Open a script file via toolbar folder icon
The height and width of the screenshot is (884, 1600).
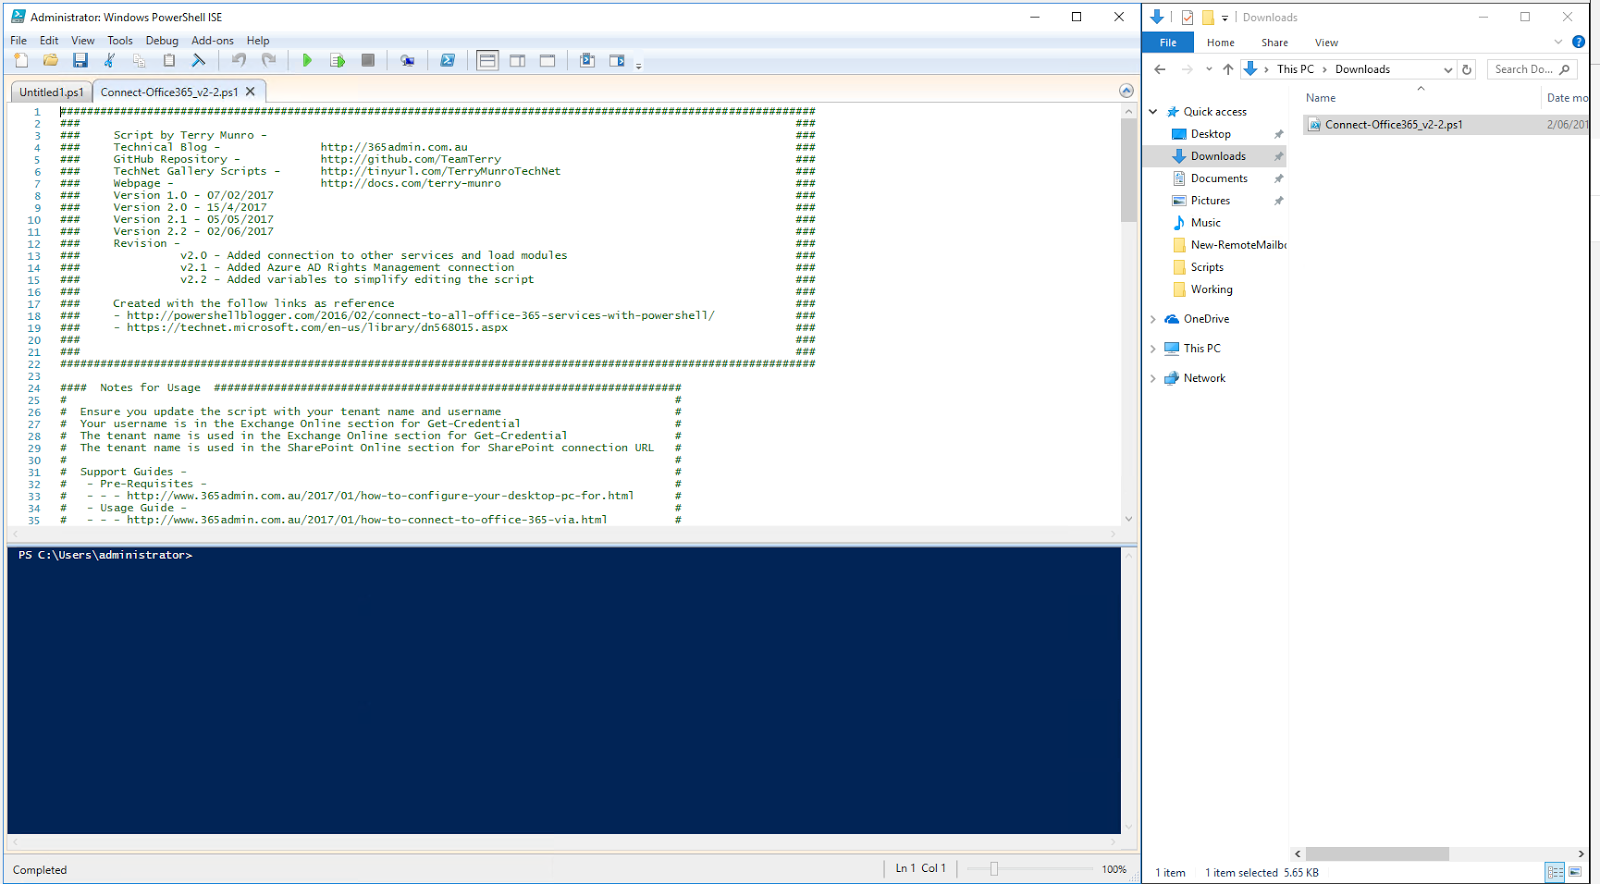click(50, 61)
